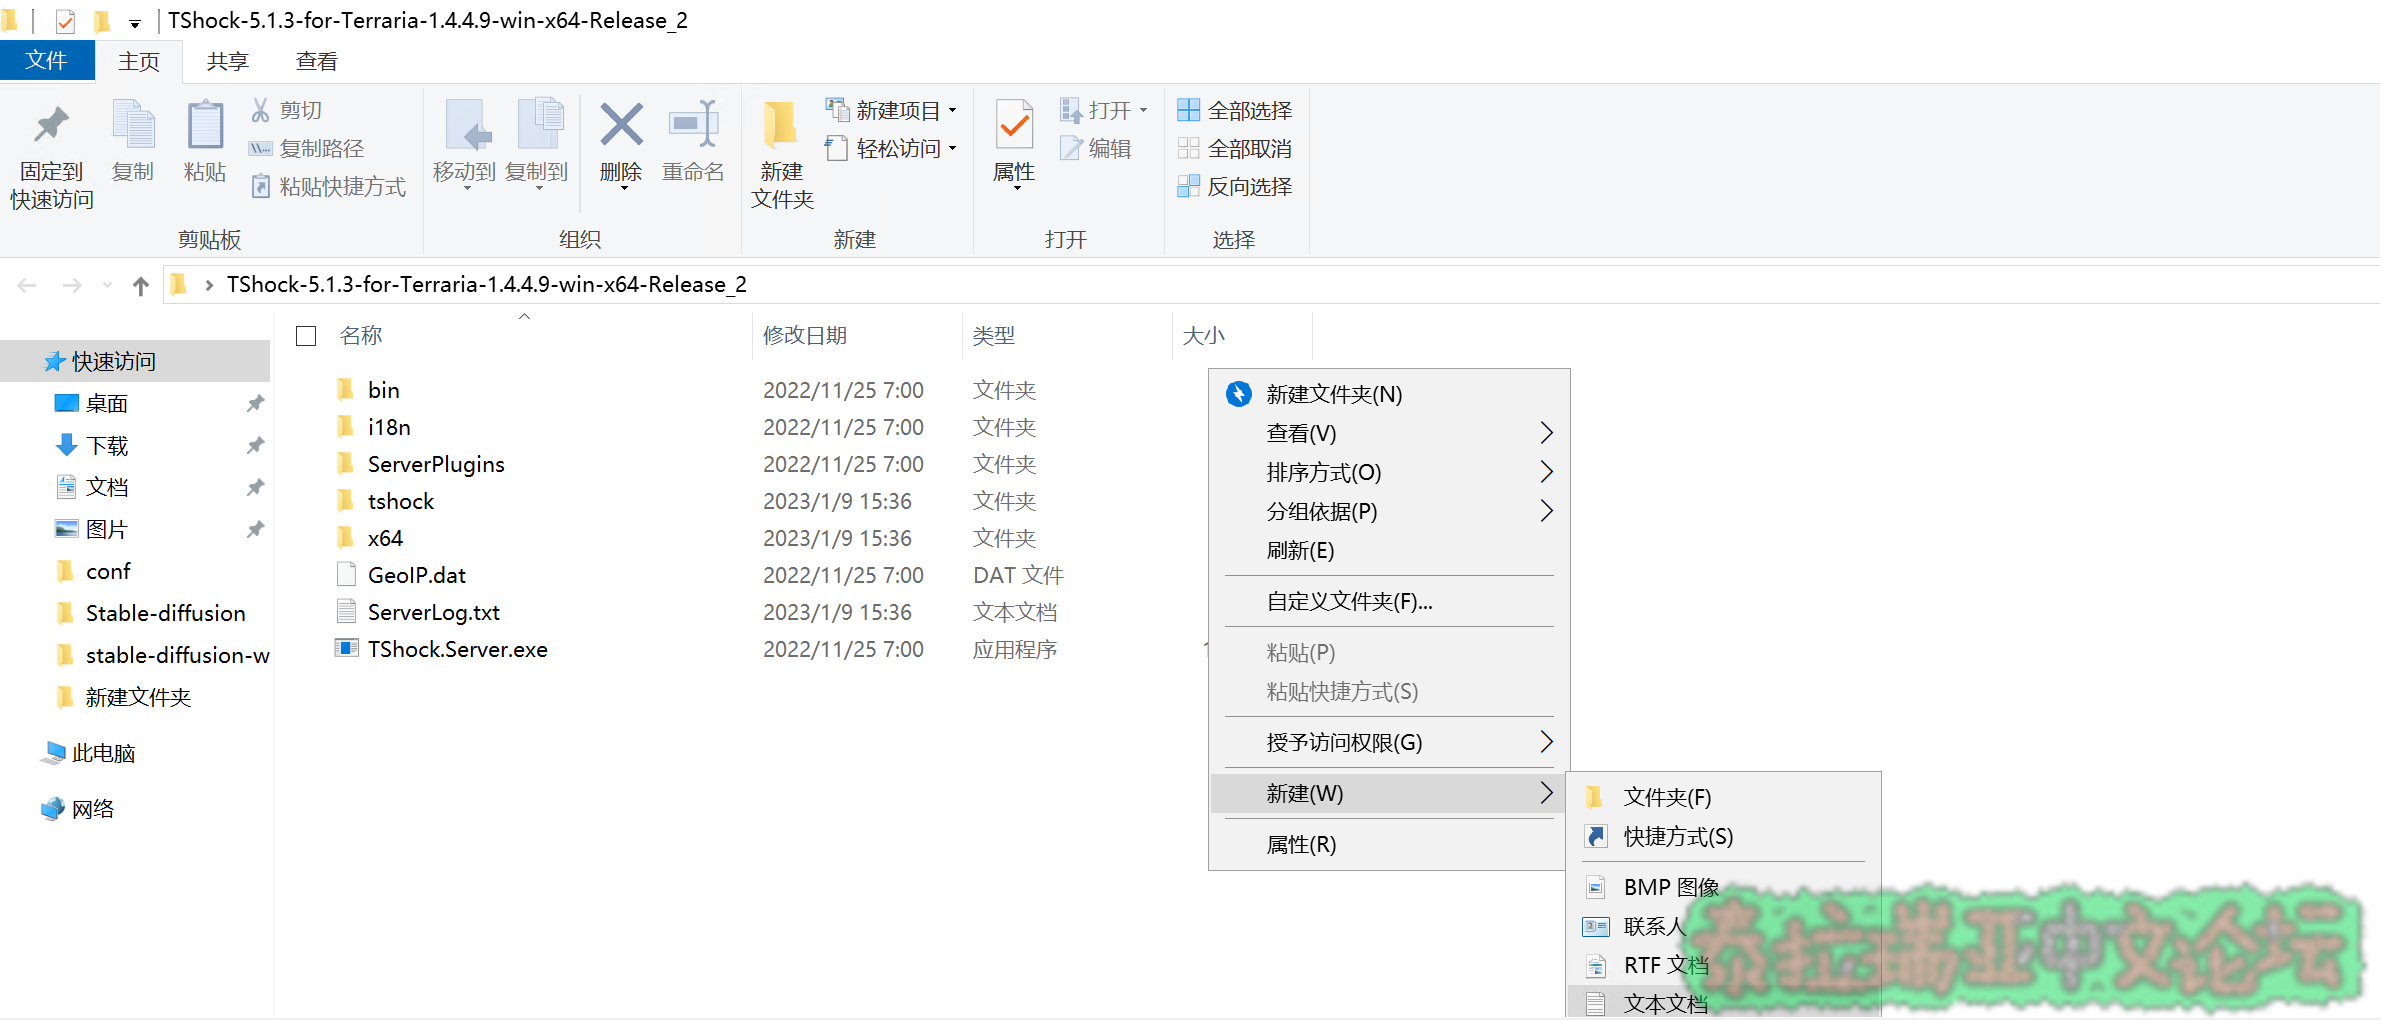
Task: Click the ServerLog.txt file icon
Action: pyautogui.click(x=346, y=612)
